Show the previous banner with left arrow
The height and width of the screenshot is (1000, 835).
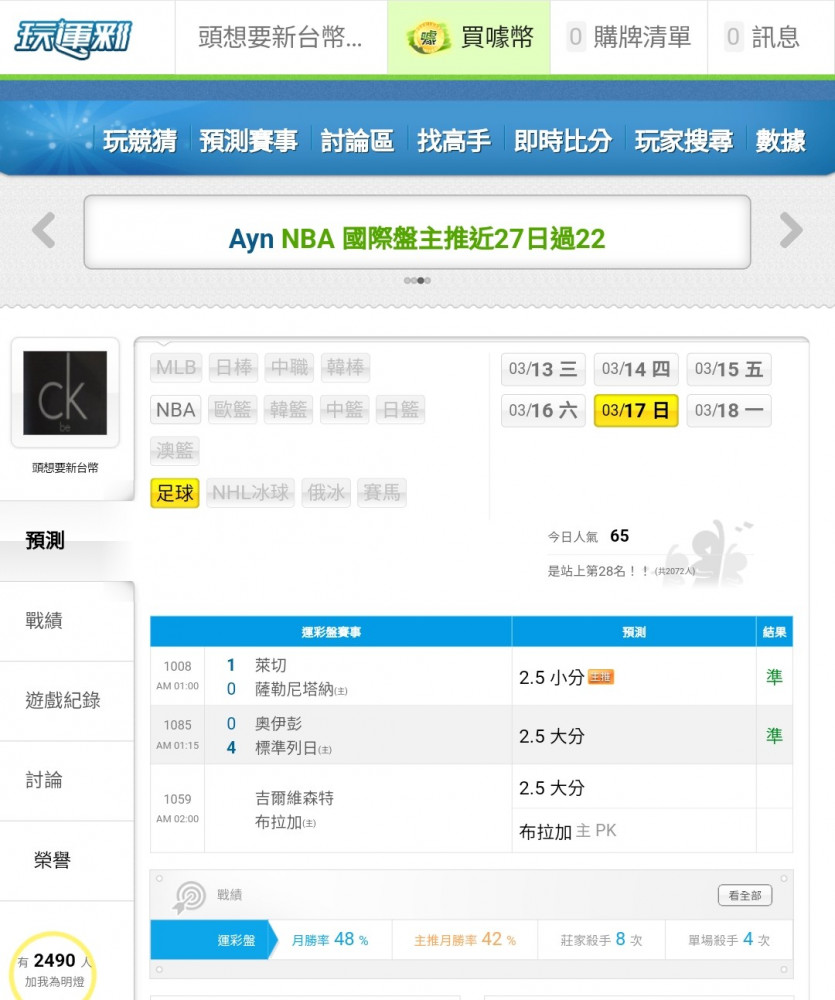(43, 230)
